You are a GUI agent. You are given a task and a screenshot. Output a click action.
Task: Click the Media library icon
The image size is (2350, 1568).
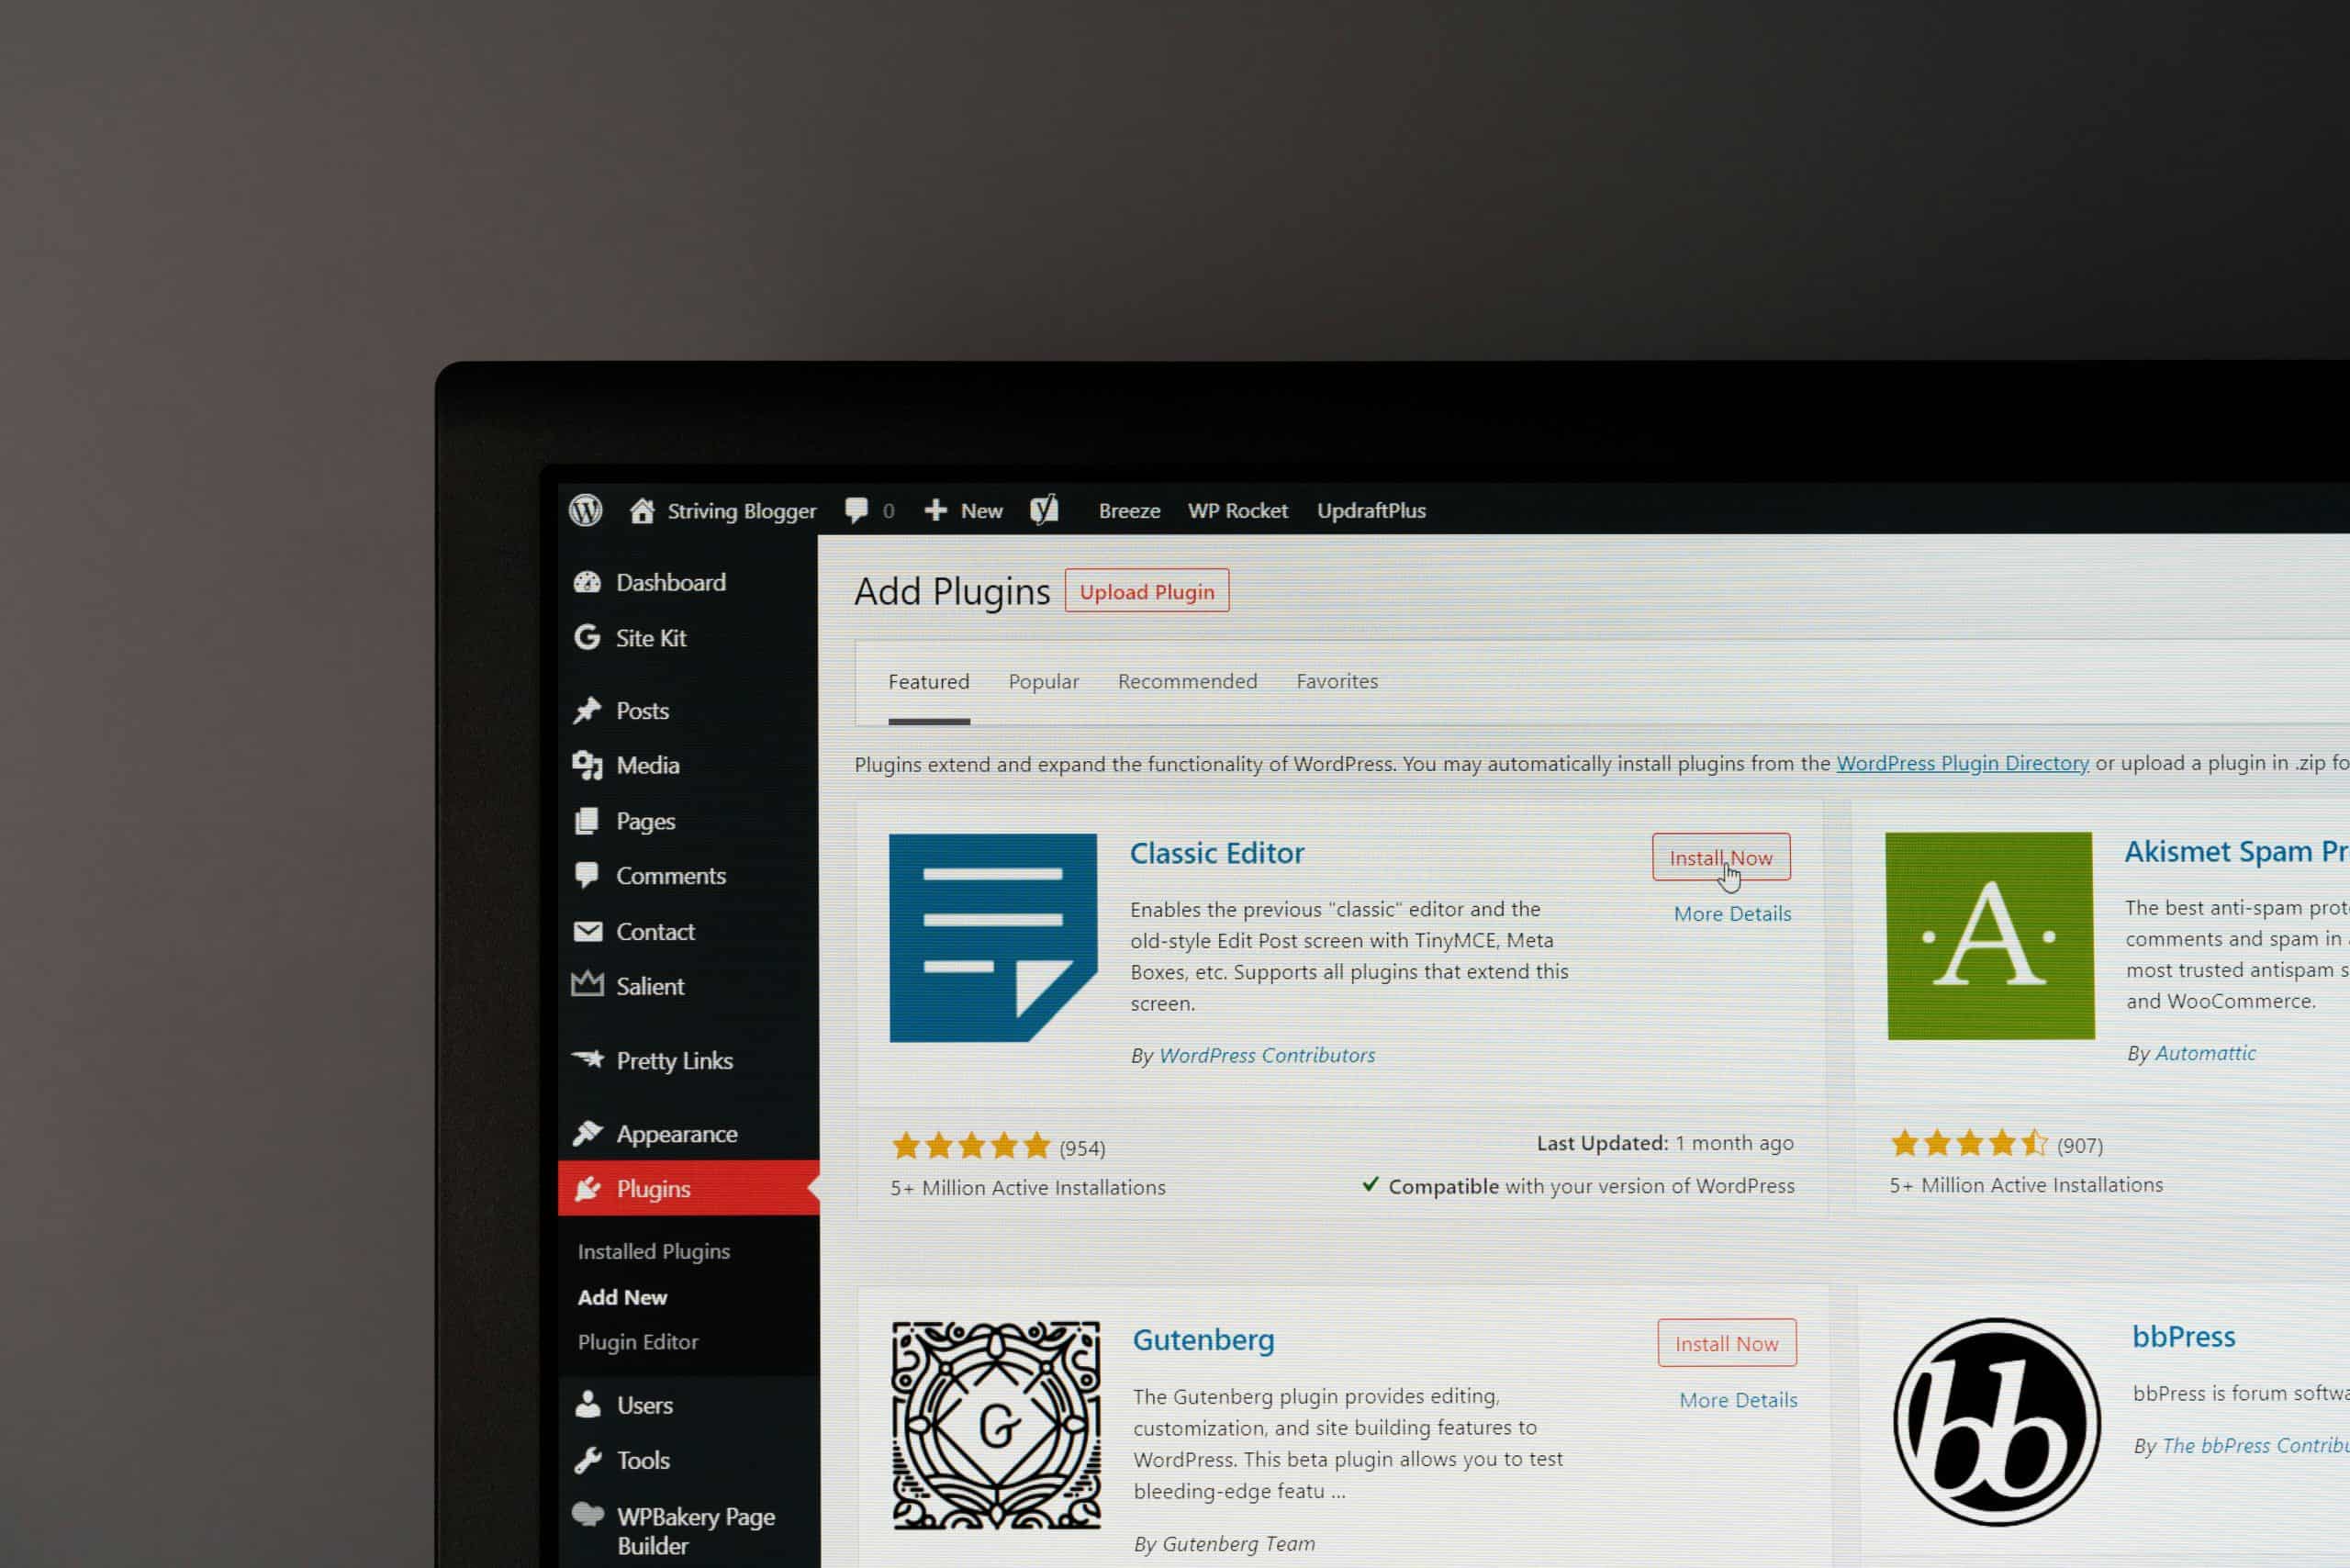(x=587, y=765)
